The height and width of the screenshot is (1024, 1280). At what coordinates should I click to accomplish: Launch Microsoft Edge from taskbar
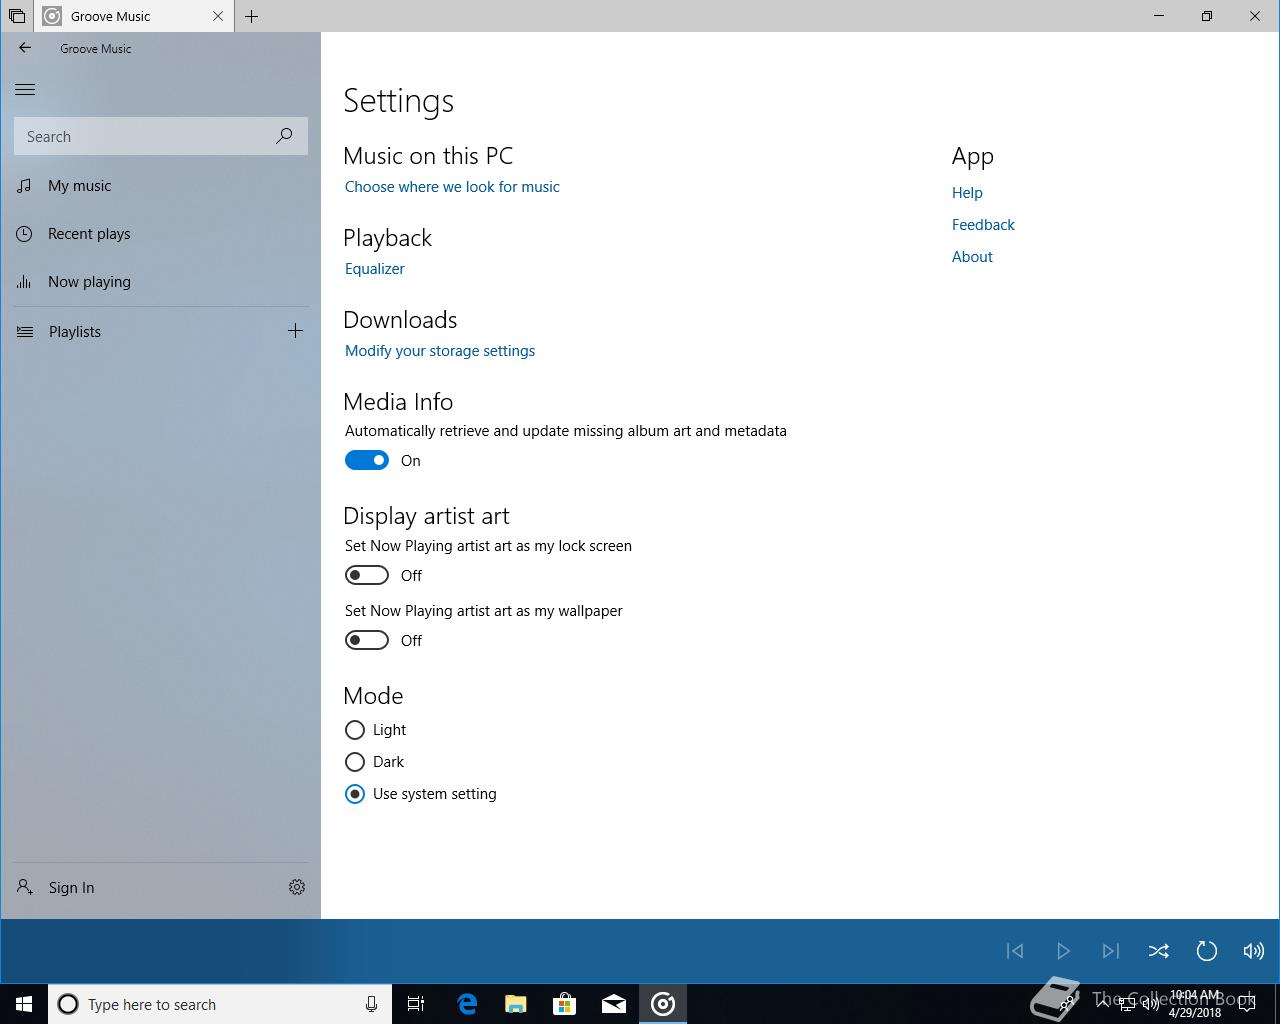click(467, 1004)
